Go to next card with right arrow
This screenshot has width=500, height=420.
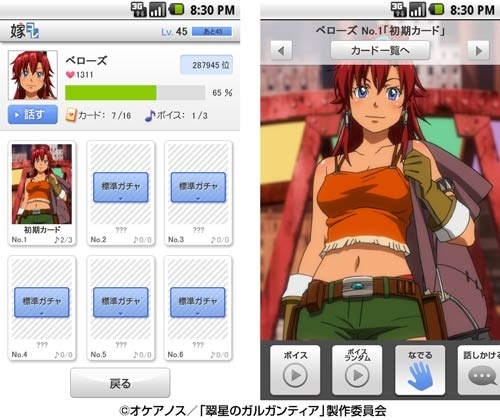(479, 51)
